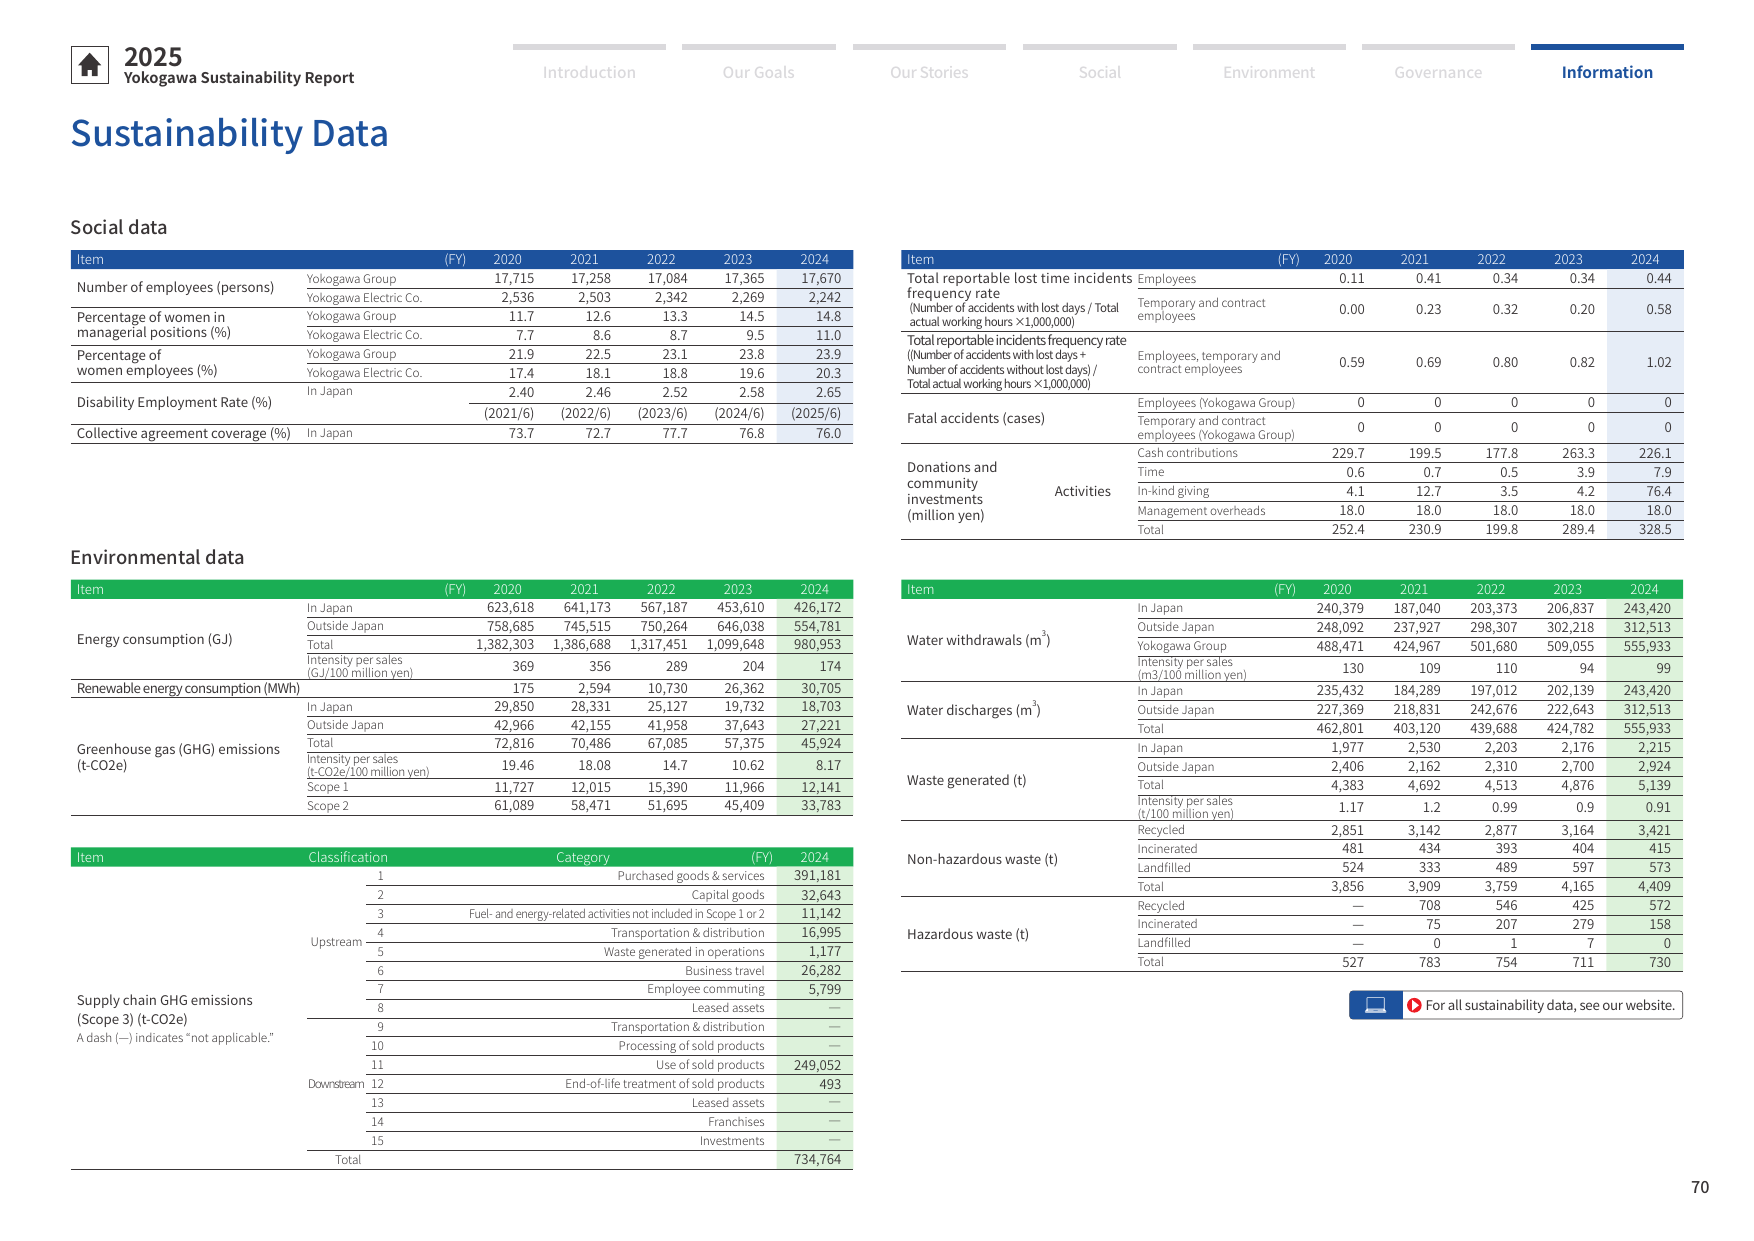
Task: Open the Governance tab
Action: tap(1438, 72)
